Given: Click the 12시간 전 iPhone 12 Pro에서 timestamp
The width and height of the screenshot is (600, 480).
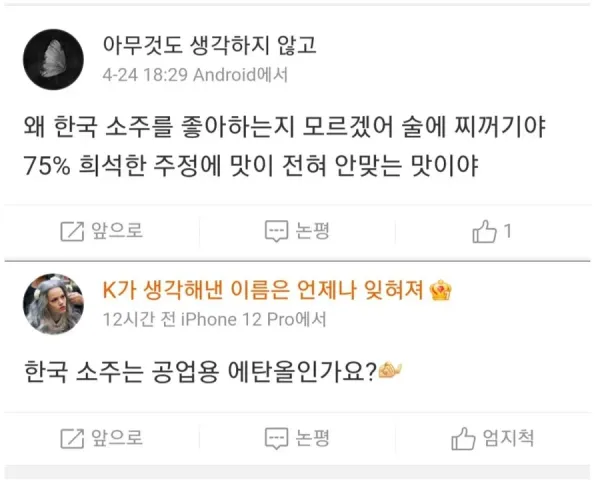Looking at the screenshot, I should [214, 320].
